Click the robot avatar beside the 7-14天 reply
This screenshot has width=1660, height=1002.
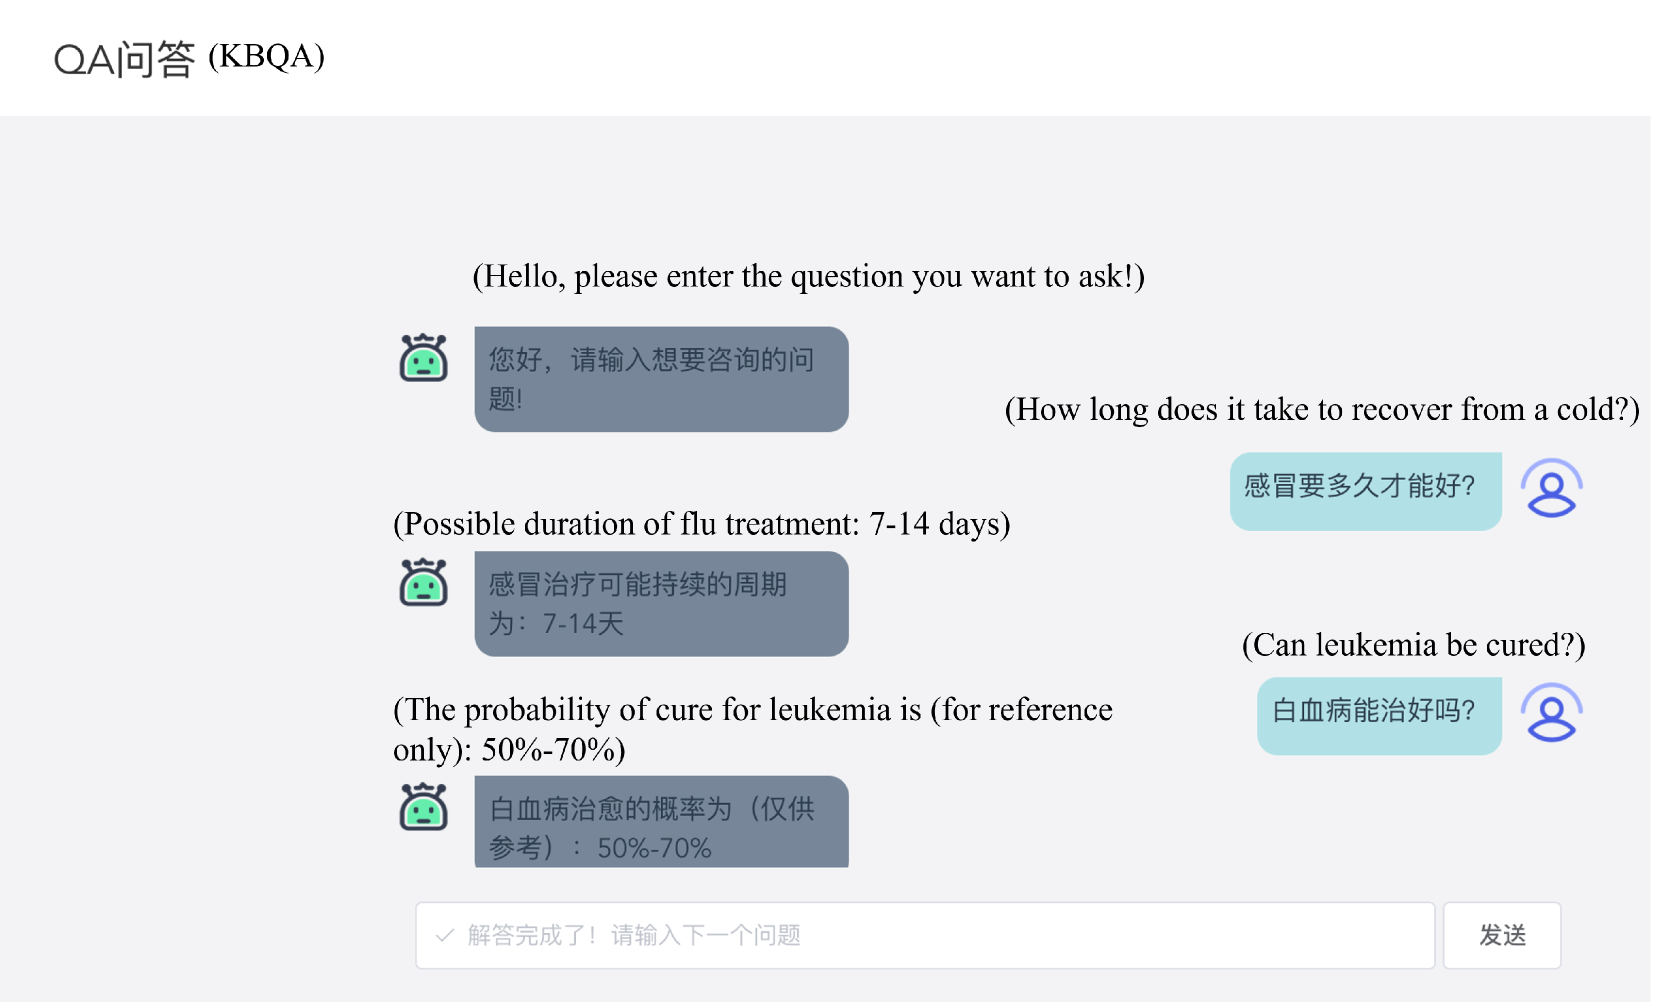pos(423,583)
